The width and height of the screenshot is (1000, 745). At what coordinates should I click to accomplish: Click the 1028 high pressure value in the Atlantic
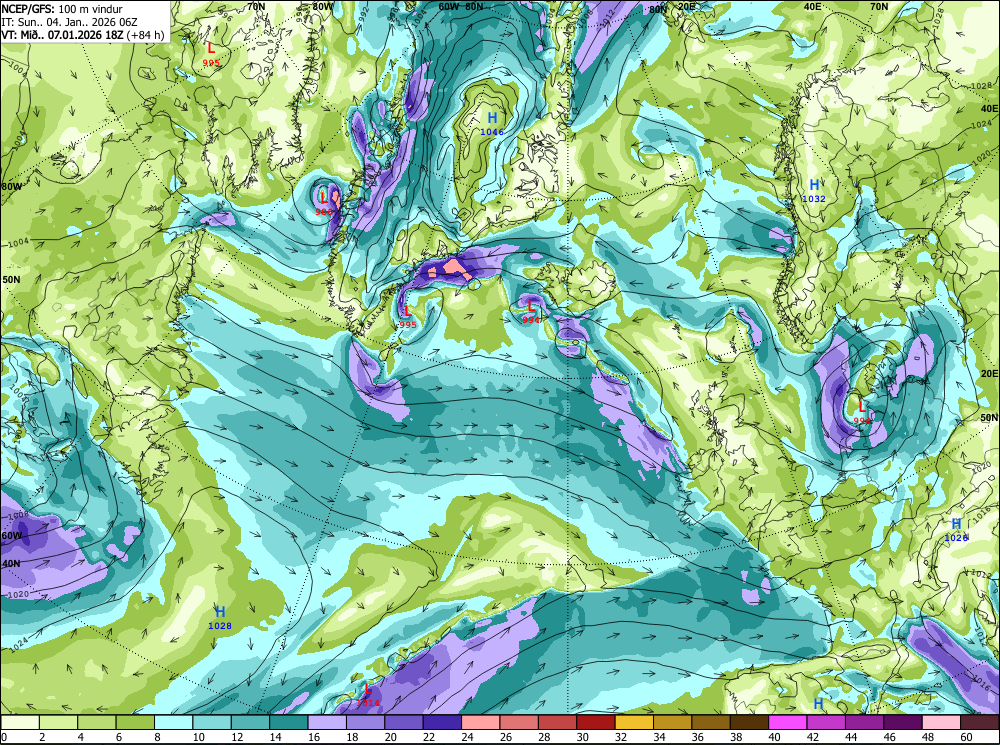click(x=220, y=626)
